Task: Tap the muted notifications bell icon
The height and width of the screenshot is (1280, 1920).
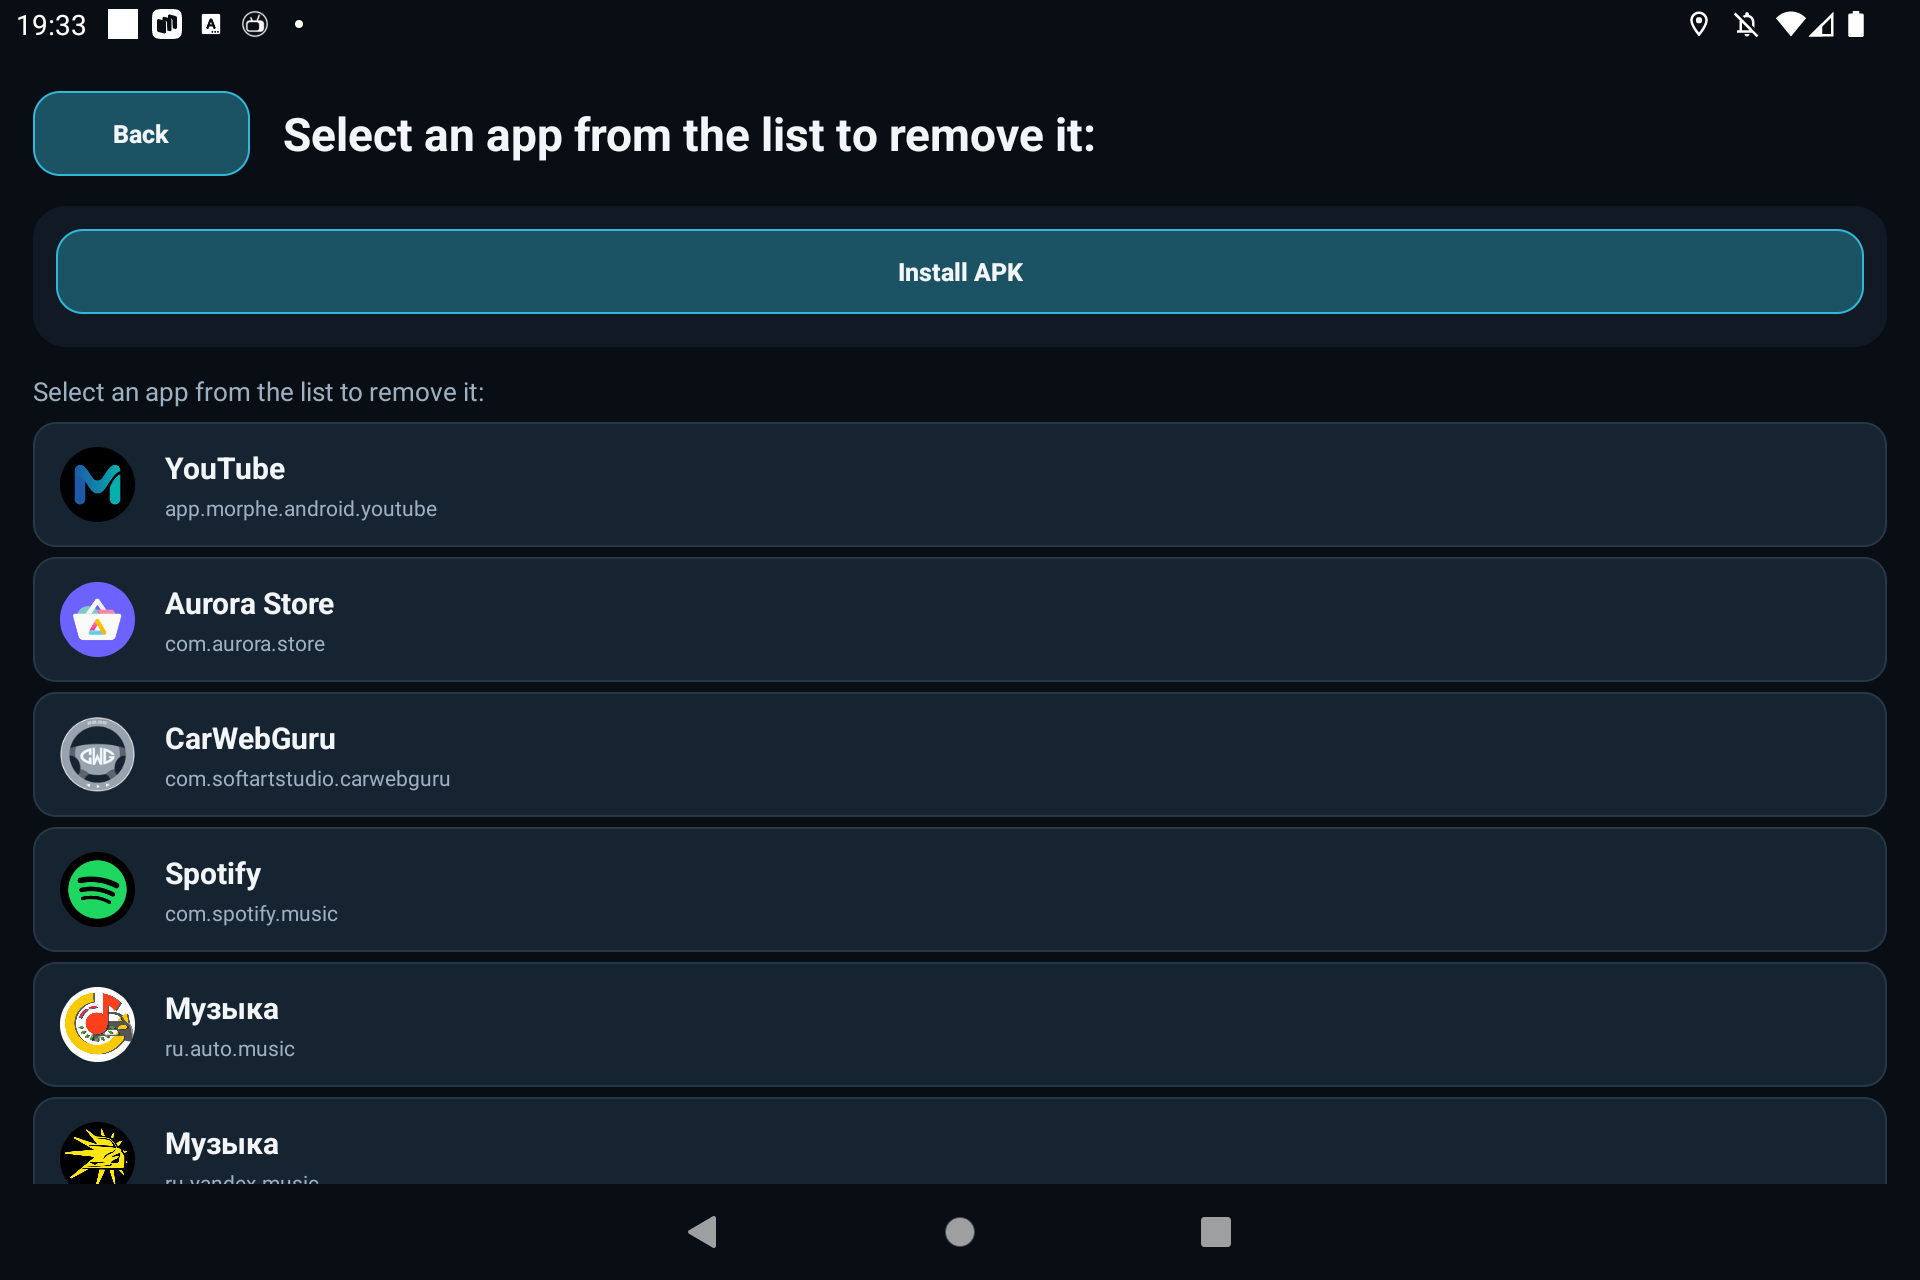Action: 1746,24
